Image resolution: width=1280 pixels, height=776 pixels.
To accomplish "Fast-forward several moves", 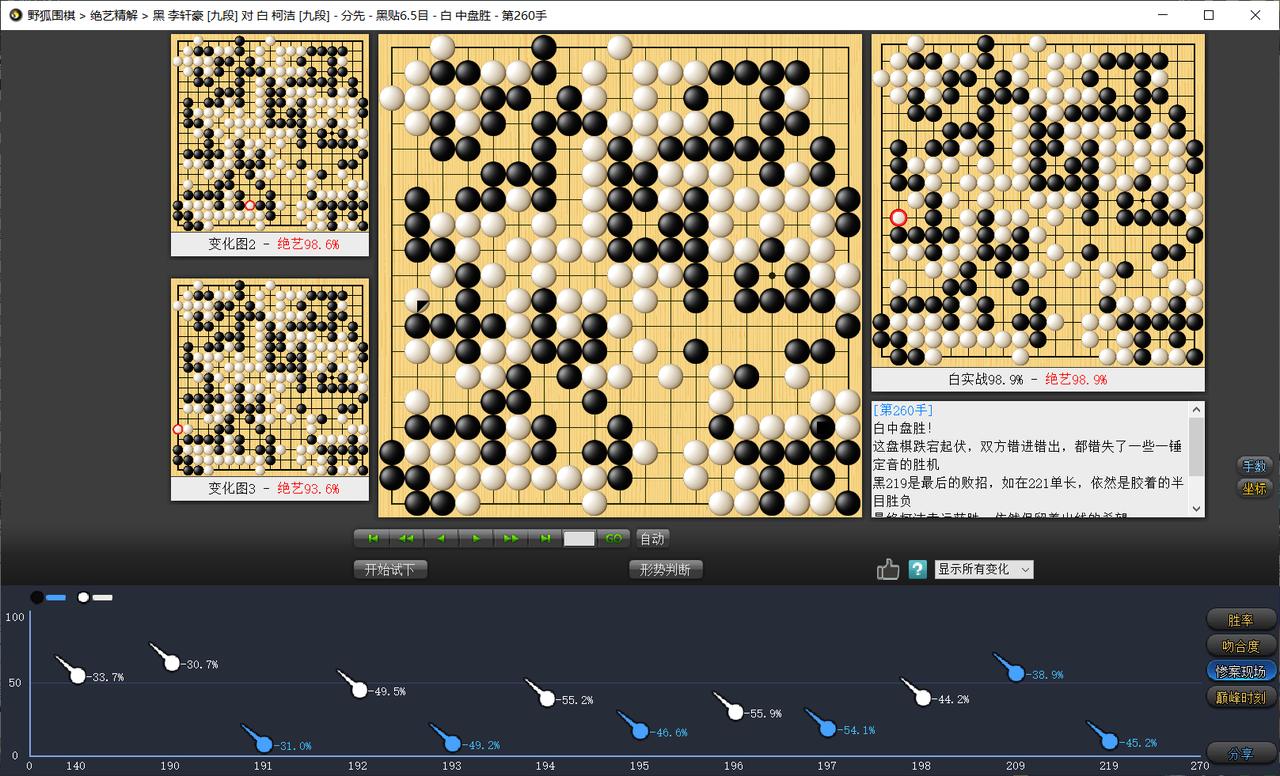I will [510, 538].
